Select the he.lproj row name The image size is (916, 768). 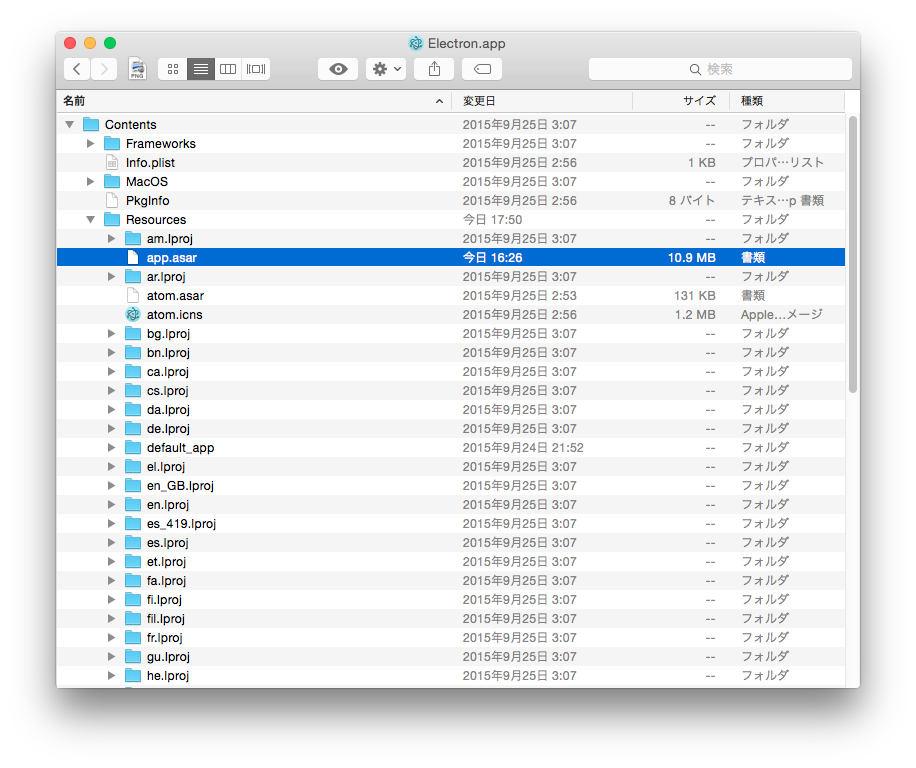[x=168, y=675]
